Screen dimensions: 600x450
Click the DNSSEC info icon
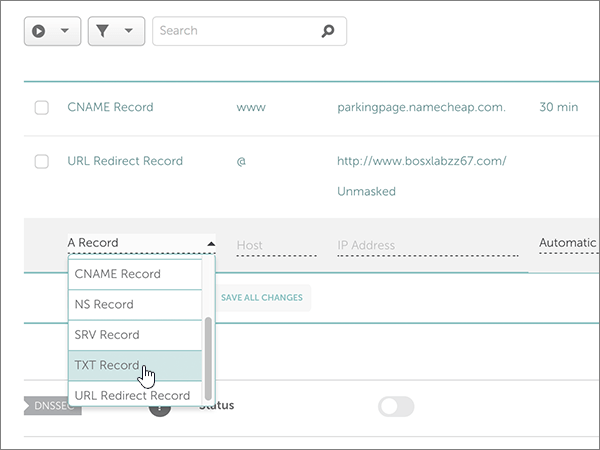(x=159, y=406)
